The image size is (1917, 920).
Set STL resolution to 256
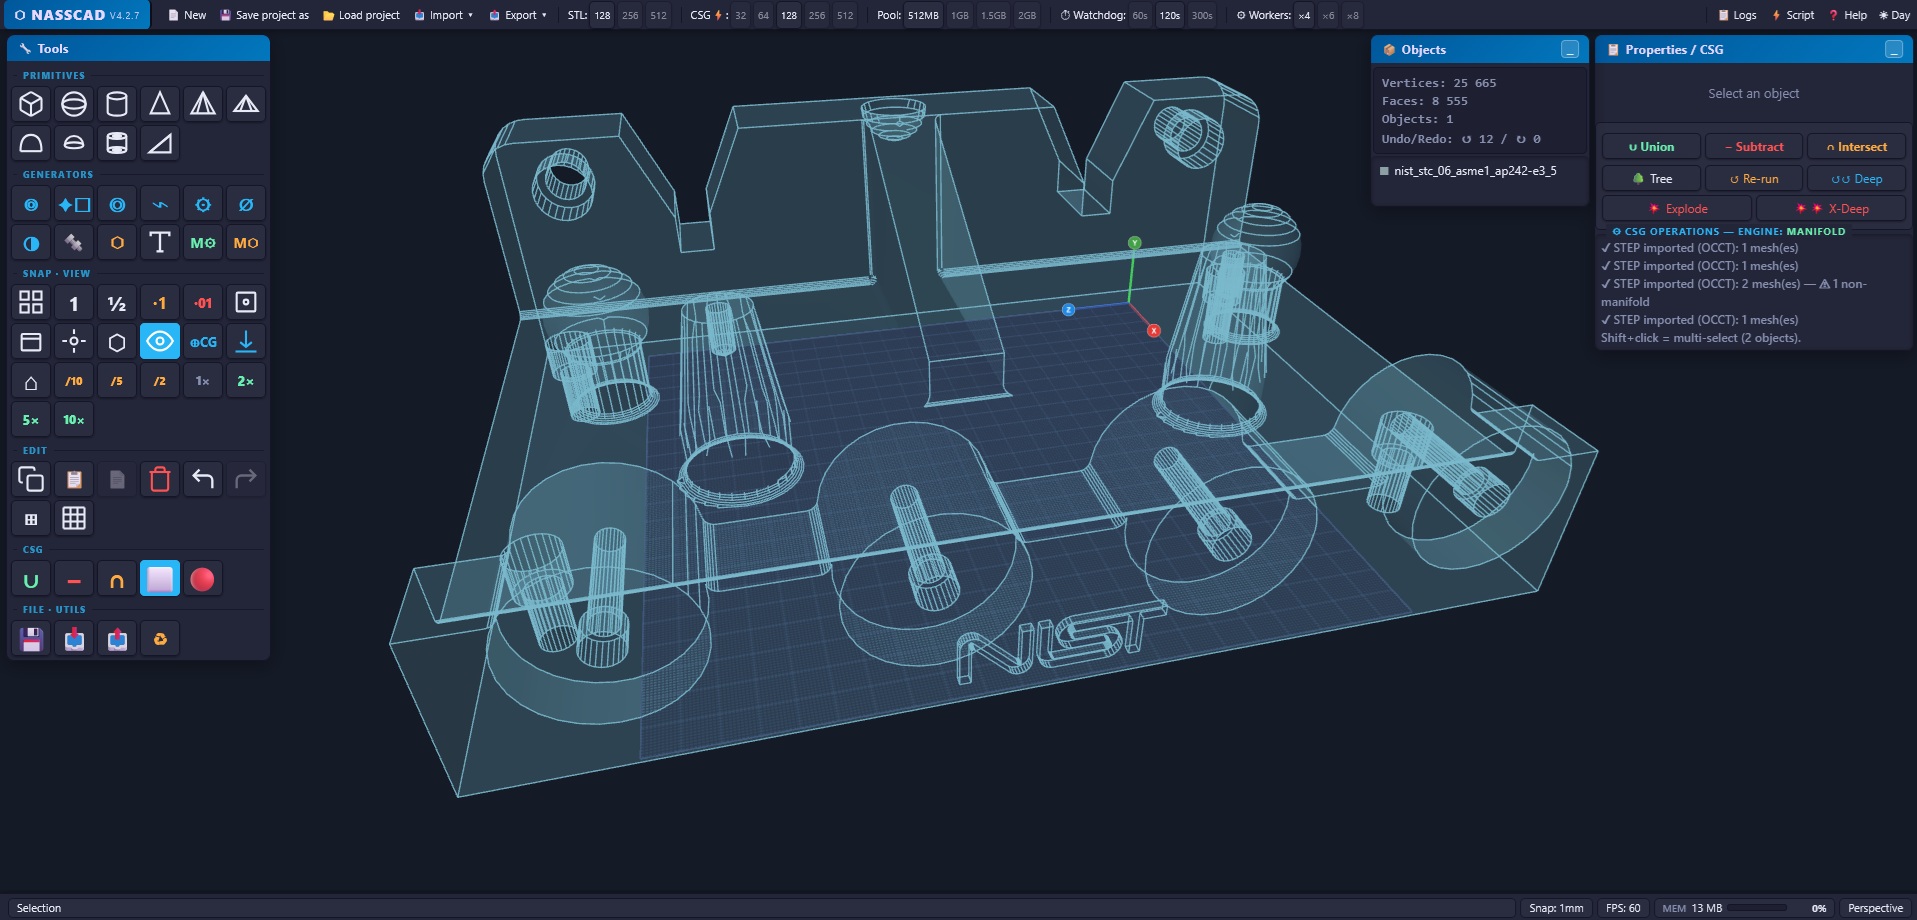coord(630,15)
